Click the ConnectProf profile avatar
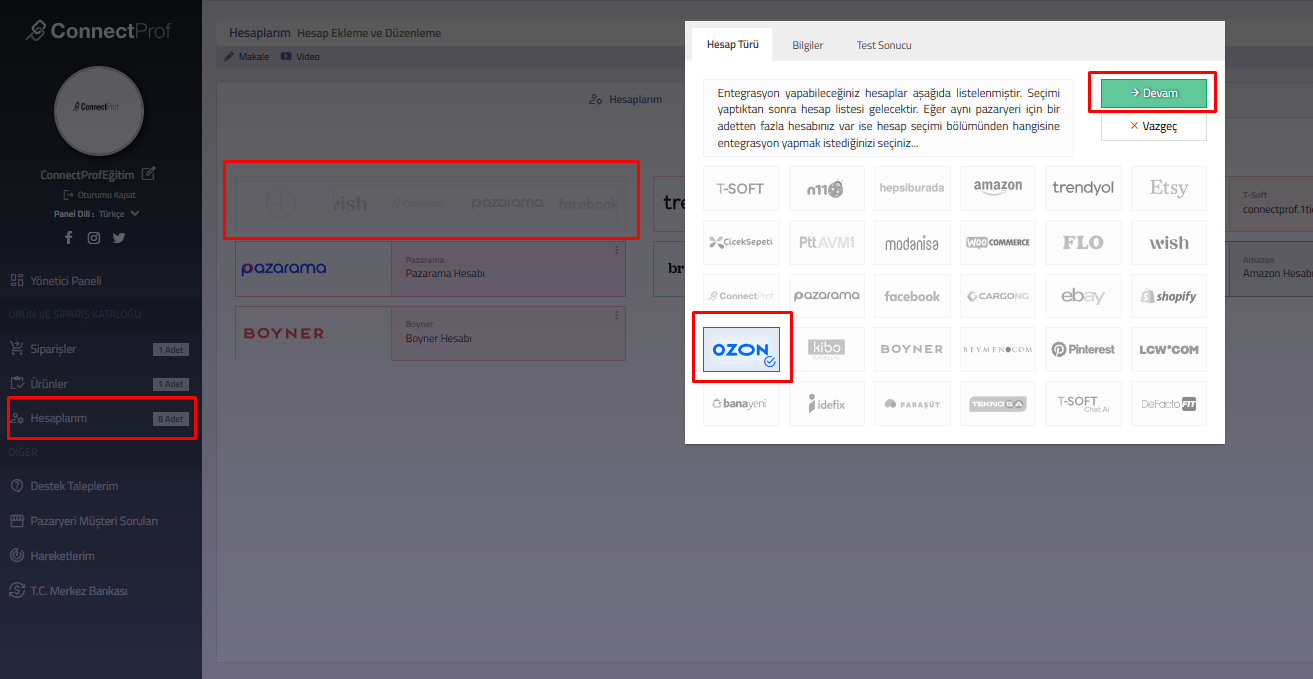This screenshot has height=679, width=1313. point(99,111)
